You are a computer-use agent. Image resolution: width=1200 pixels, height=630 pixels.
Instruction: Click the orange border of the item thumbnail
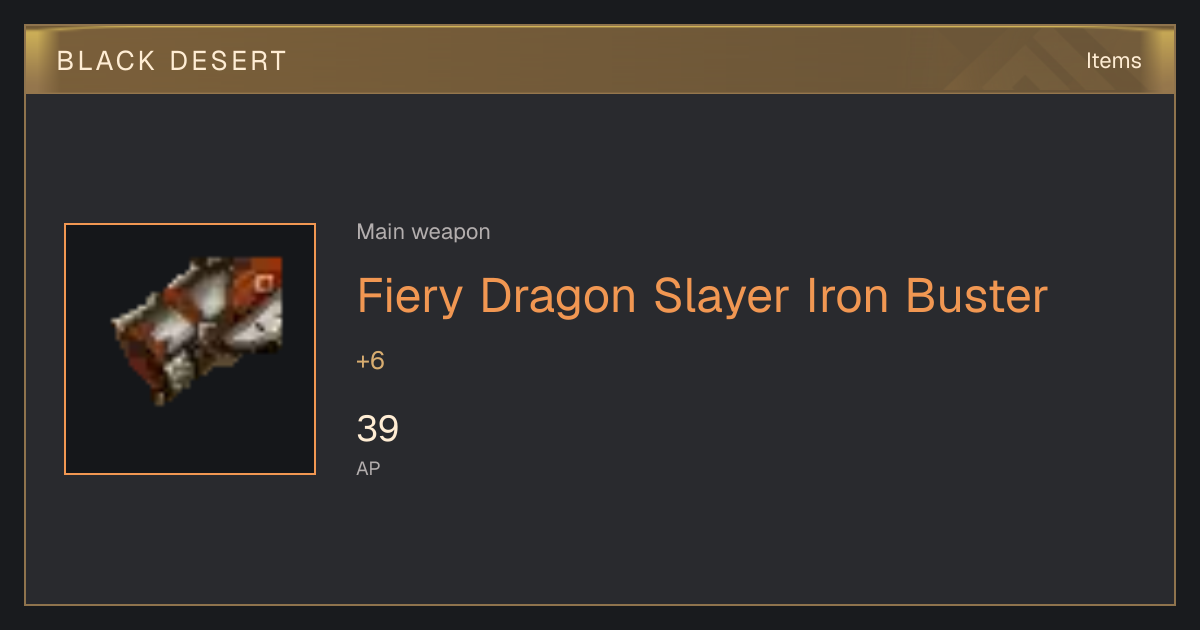(190, 224)
